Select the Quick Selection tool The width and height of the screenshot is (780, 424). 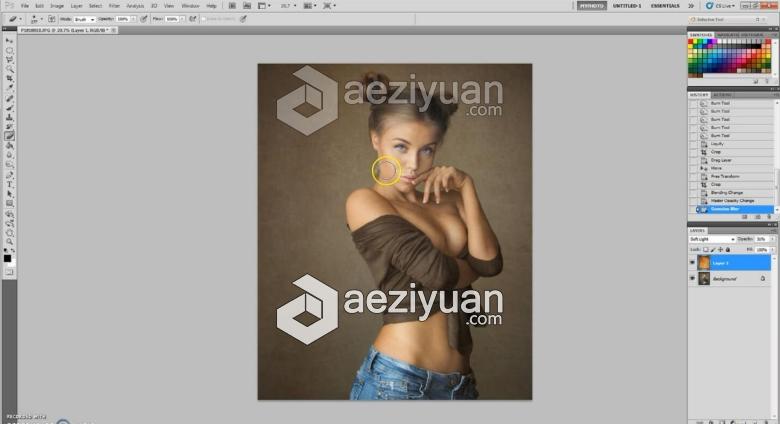click(9, 69)
